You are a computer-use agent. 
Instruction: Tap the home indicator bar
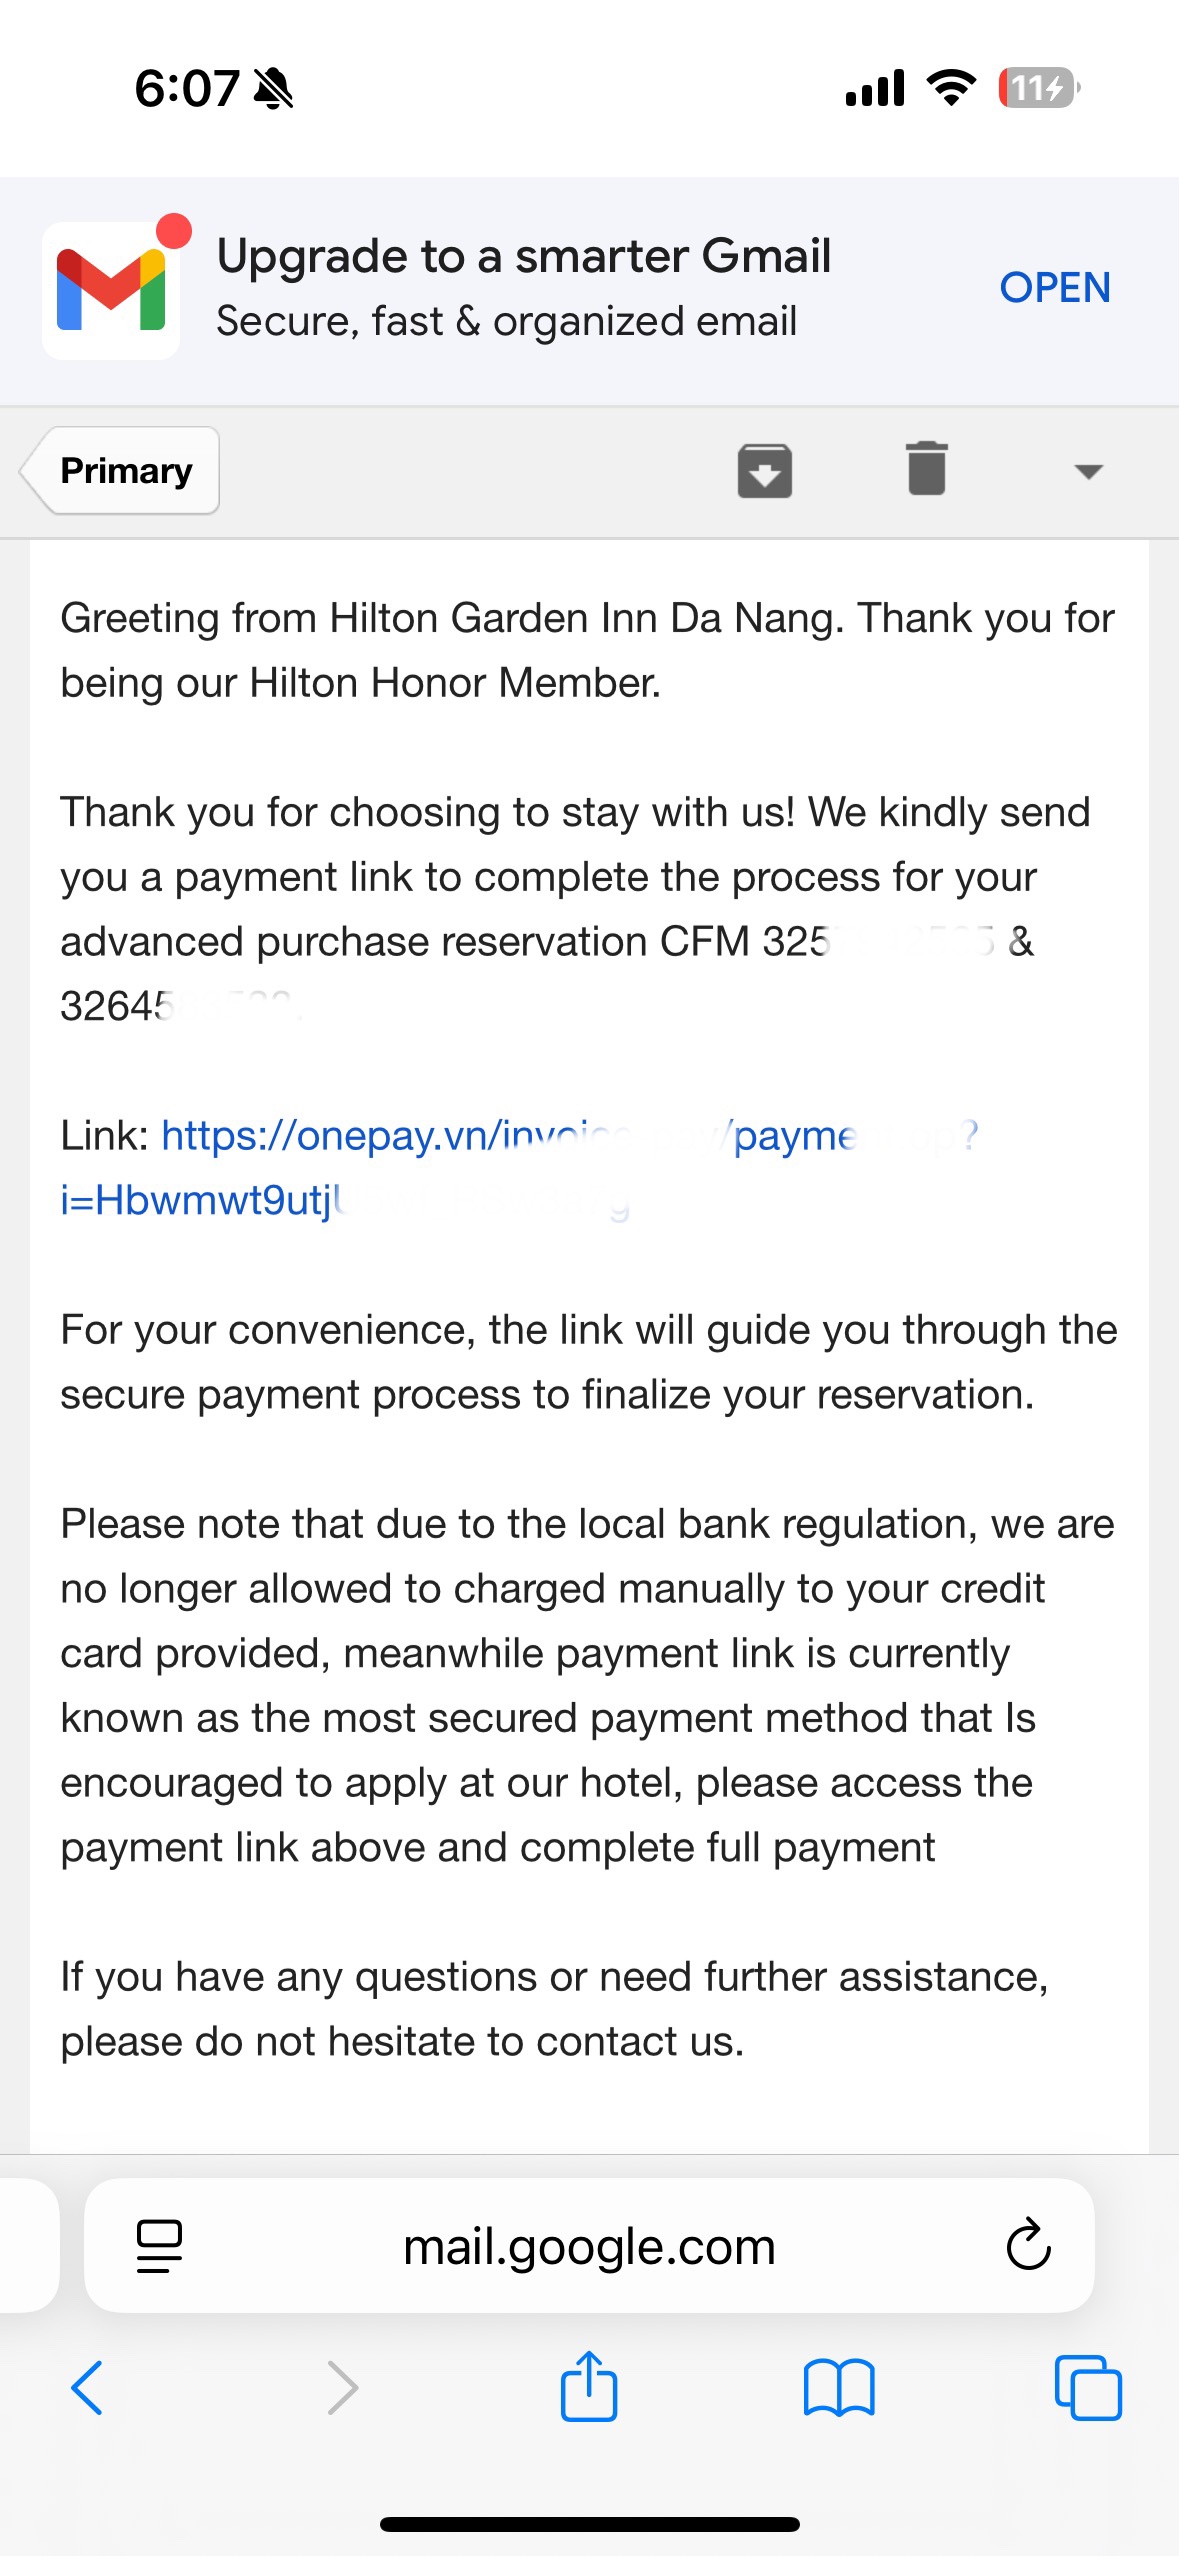click(589, 2524)
